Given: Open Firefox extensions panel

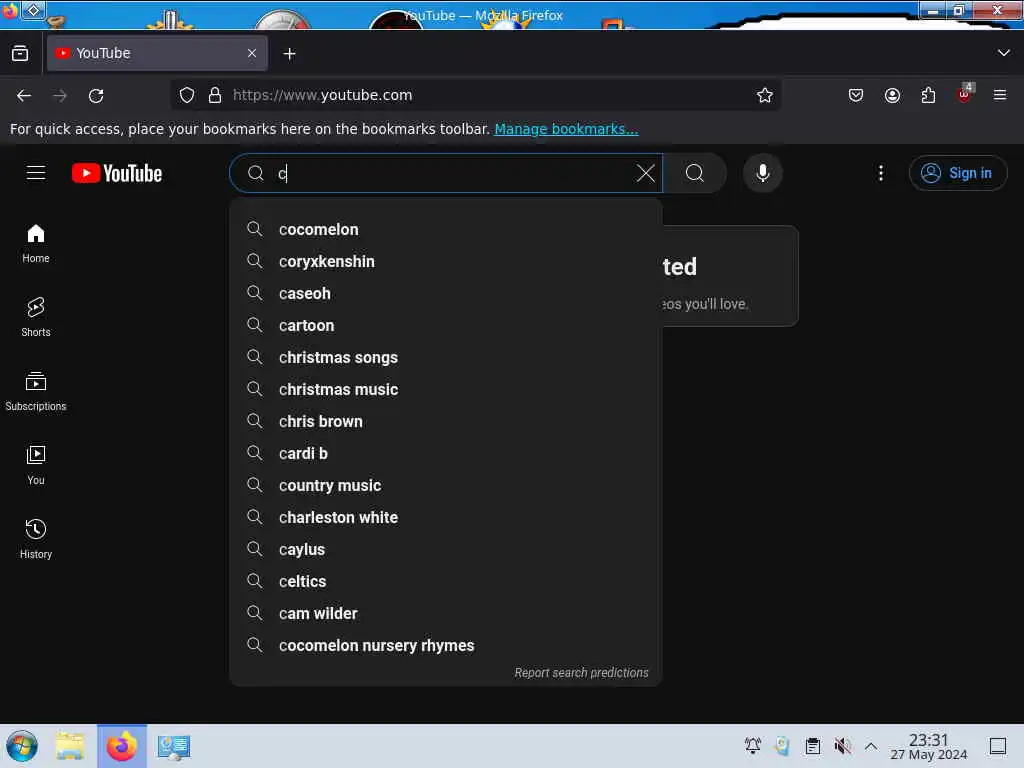Looking at the screenshot, I should pos(928,95).
